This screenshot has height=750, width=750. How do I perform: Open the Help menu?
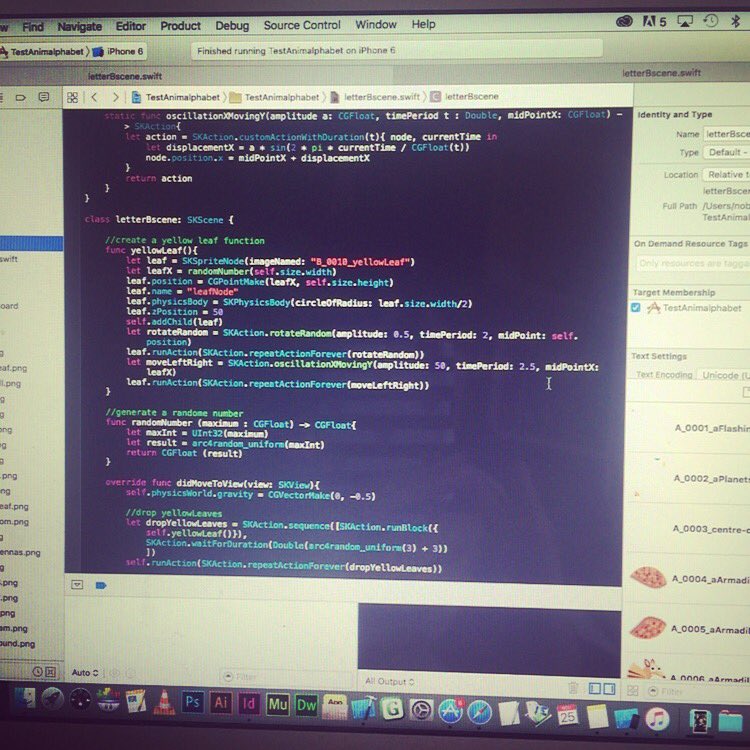pos(423,24)
